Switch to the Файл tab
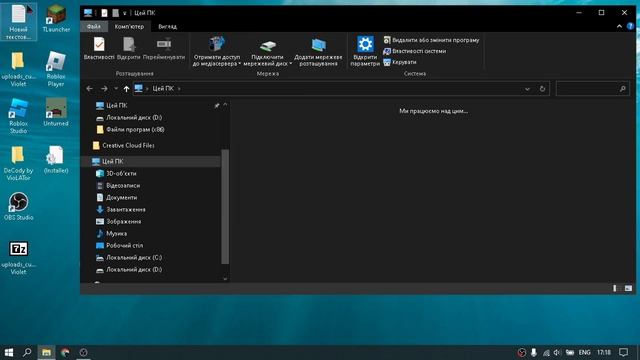Screen dimensions: 640x360 point(93,27)
